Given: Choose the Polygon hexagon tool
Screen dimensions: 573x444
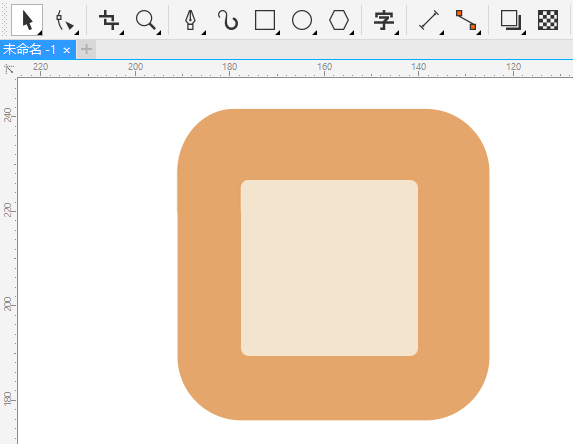Looking at the screenshot, I should click(x=339, y=20).
